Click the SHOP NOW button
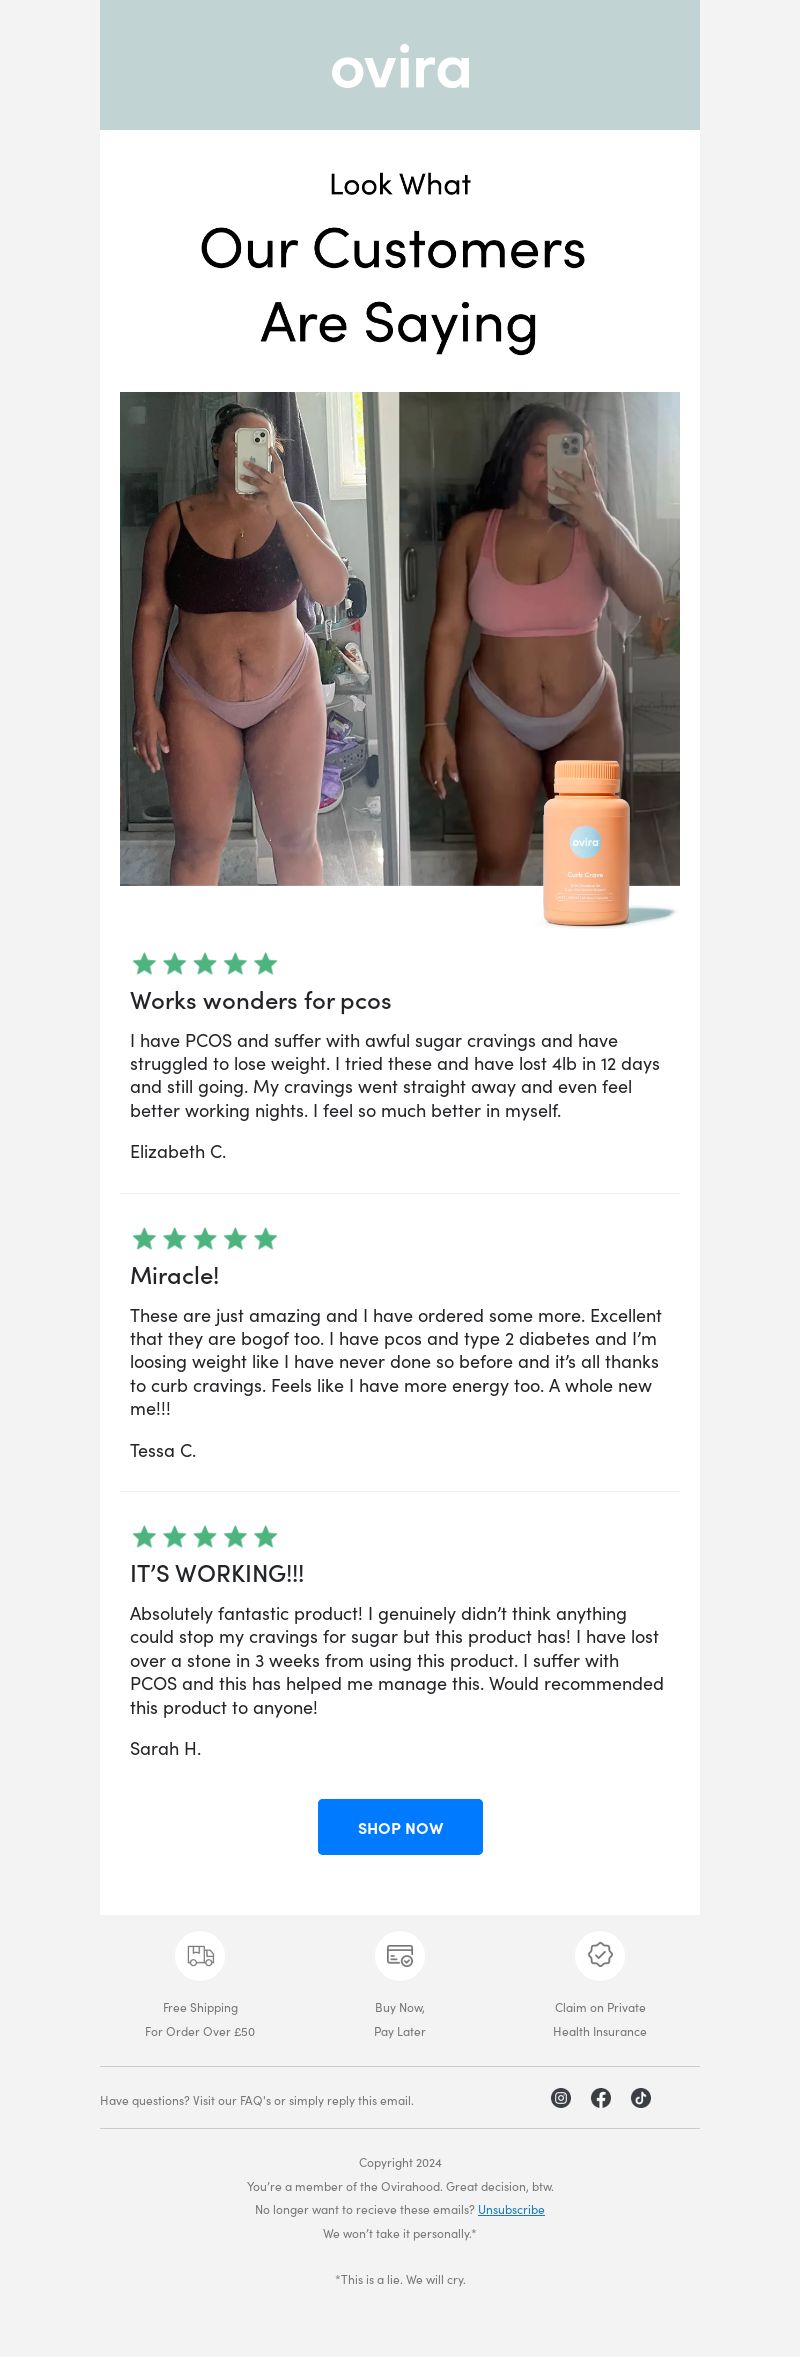 coord(400,1827)
